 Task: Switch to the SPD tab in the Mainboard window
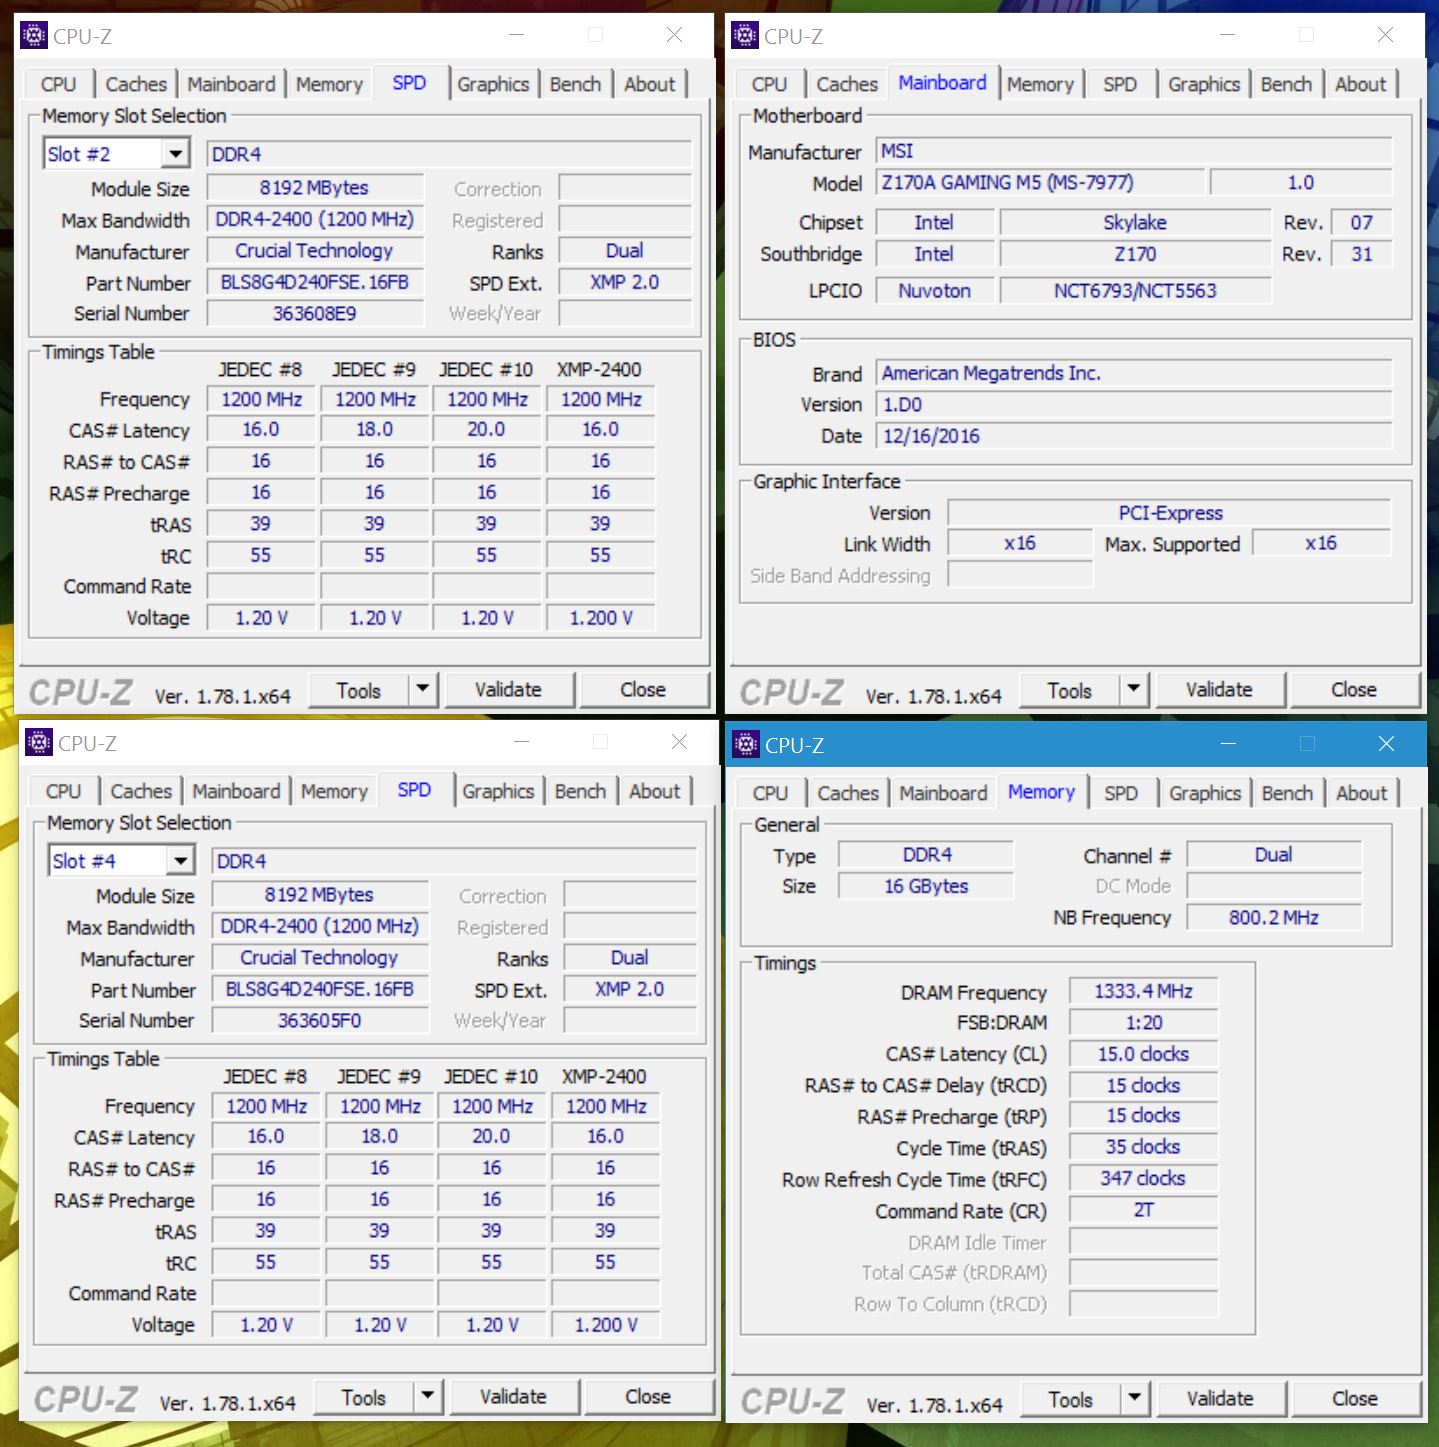coord(1120,84)
